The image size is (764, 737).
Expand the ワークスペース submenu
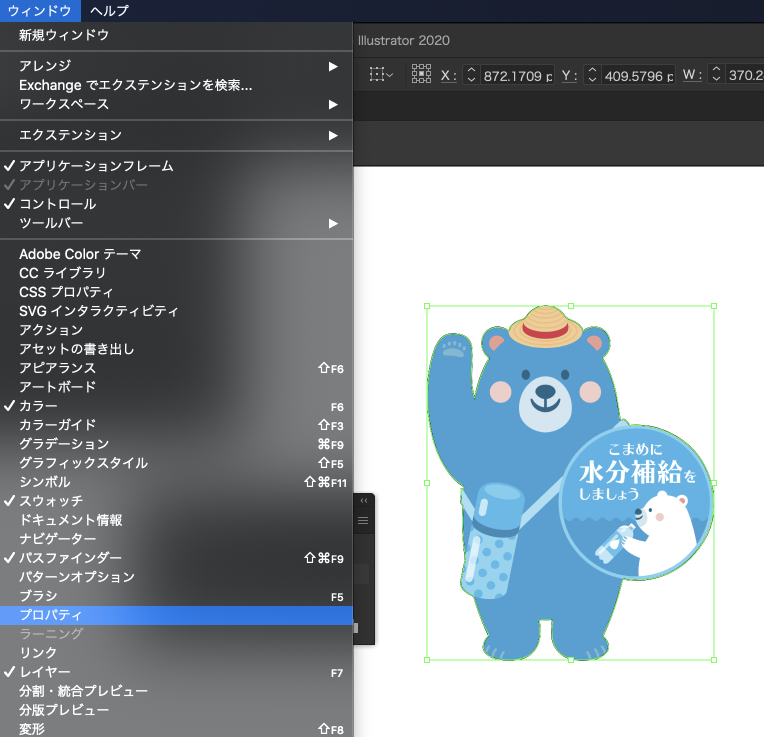pyautogui.click(x=176, y=104)
